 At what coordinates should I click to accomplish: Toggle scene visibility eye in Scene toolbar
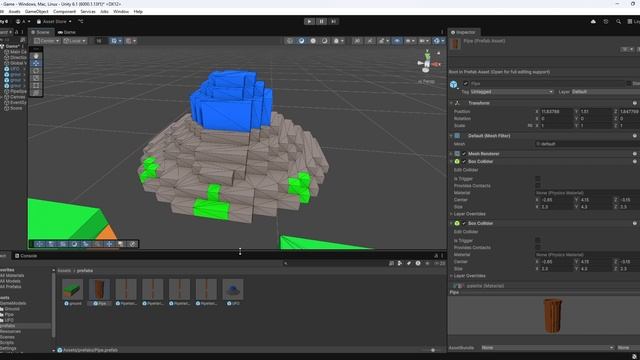[x=397, y=41]
